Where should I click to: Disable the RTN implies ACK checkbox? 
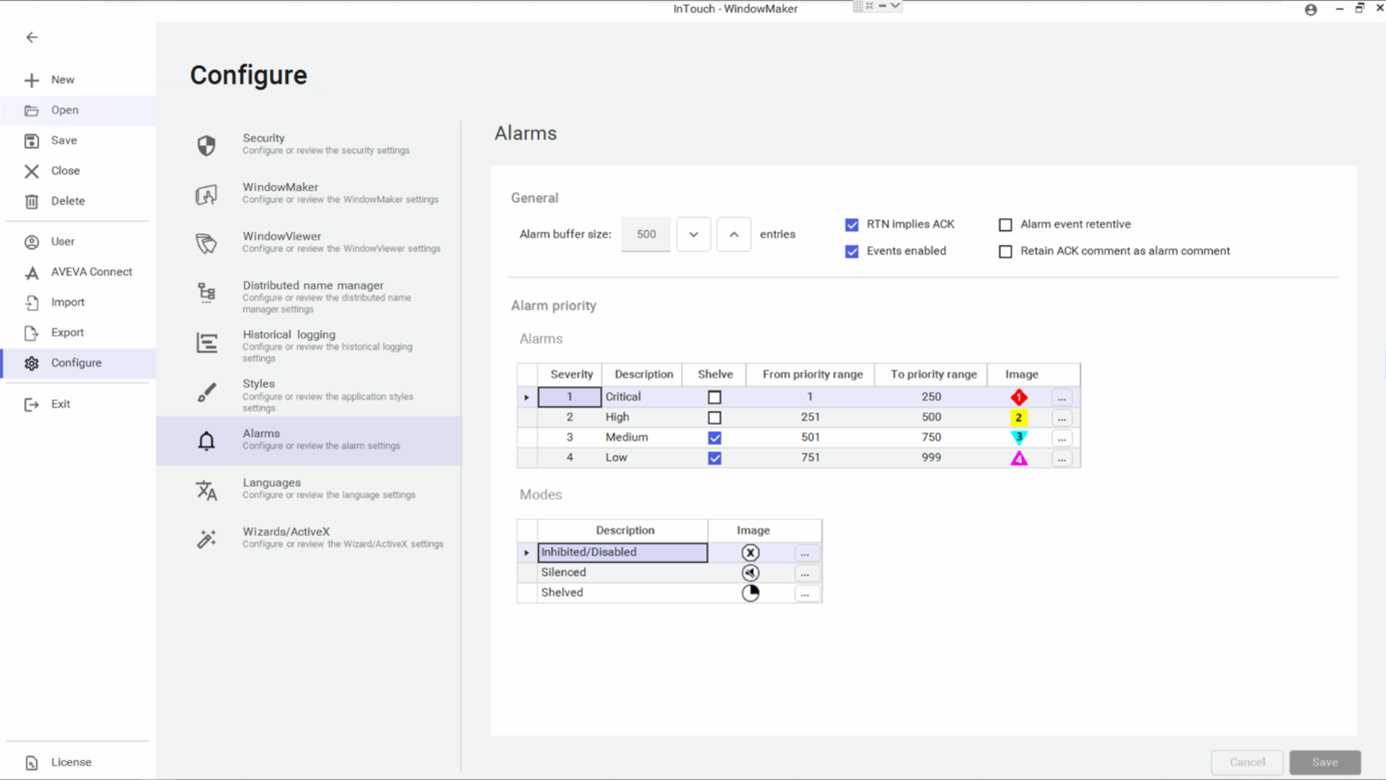pyautogui.click(x=852, y=225)
